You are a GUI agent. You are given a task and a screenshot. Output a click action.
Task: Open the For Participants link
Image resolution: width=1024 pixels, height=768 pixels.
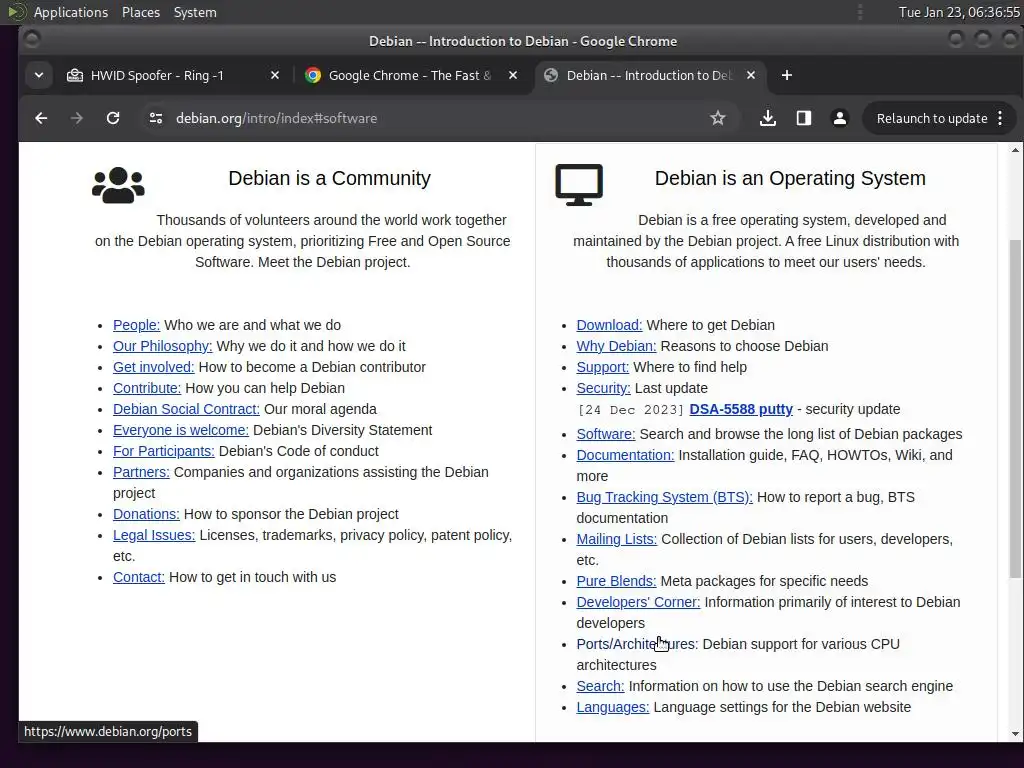click(x=164, y=451)
